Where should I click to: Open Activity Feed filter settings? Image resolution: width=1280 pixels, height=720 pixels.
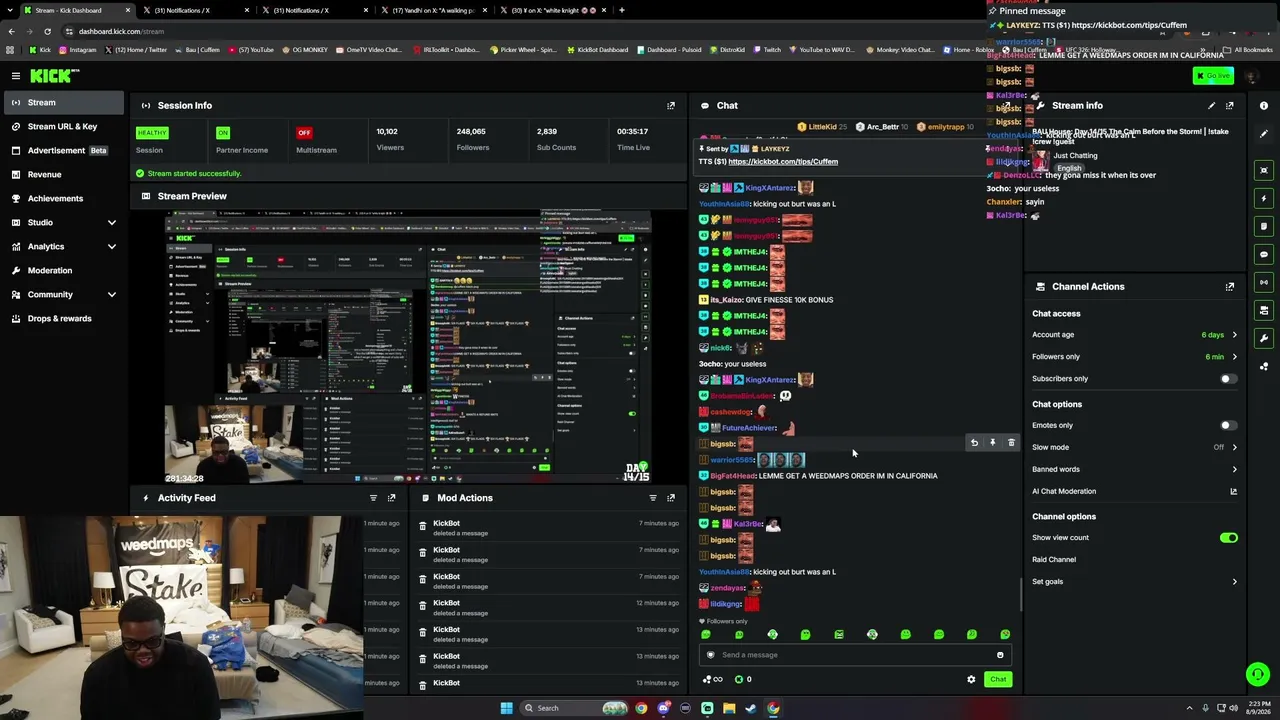tap(373, 497)
